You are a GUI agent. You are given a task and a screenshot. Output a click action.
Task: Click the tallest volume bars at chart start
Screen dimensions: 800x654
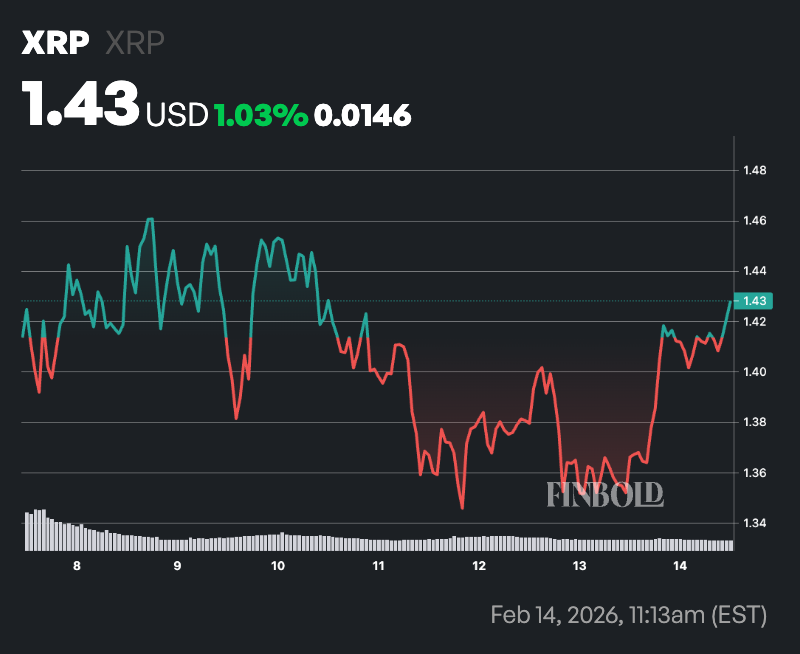(38, 530)
